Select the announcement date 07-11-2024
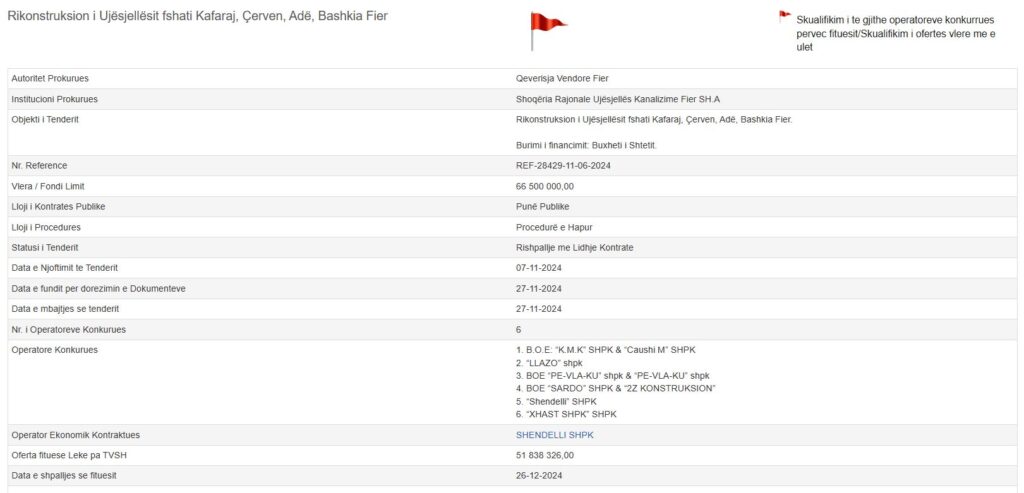The width and height of the screenshot is (1024, 493). [540, 268]
